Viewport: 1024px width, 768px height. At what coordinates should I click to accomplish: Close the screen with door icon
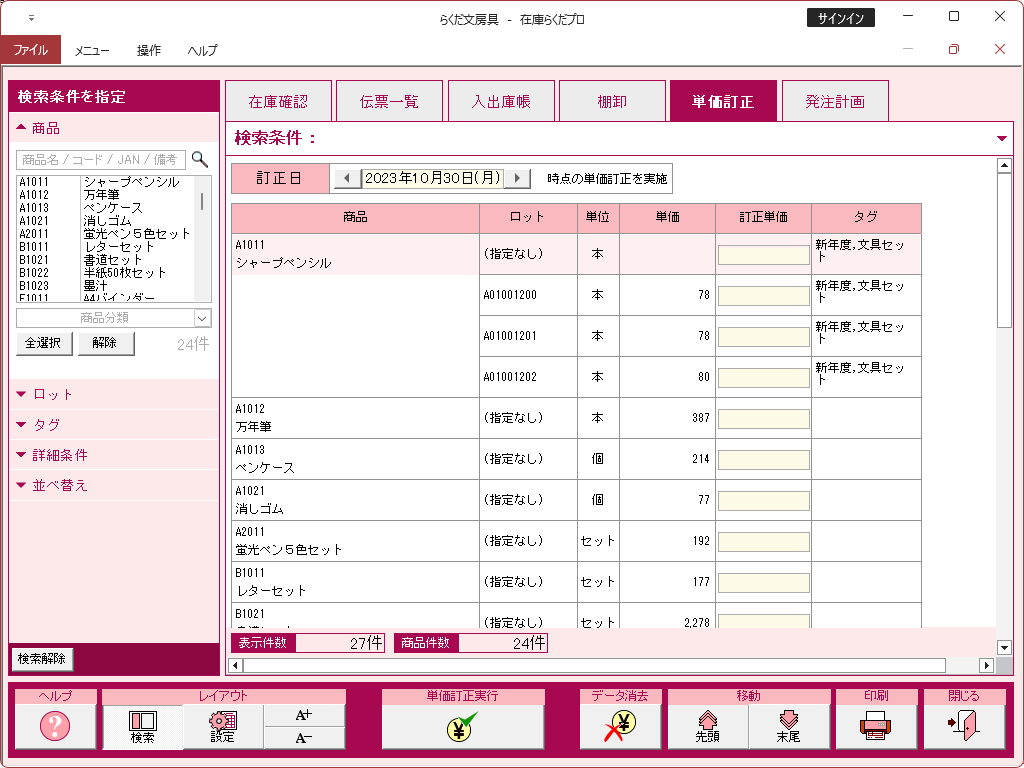tap(964, 726)
